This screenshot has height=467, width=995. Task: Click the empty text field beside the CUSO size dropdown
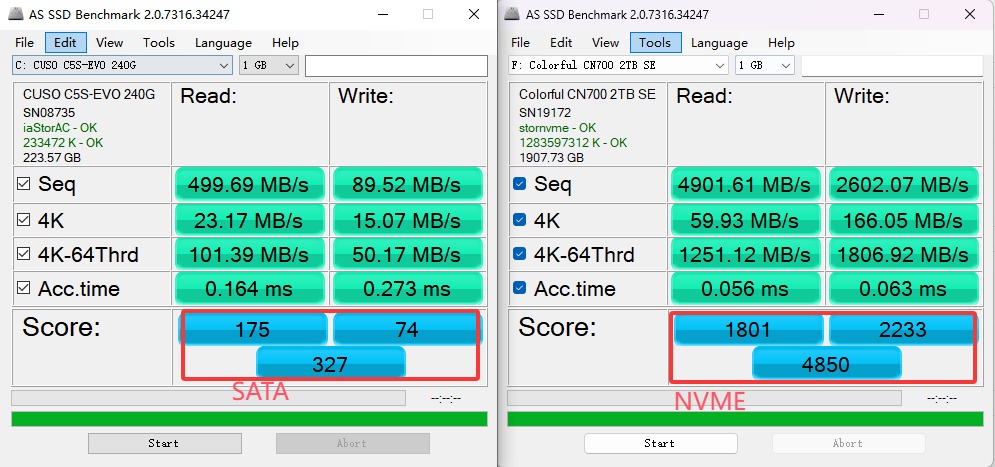396,65
